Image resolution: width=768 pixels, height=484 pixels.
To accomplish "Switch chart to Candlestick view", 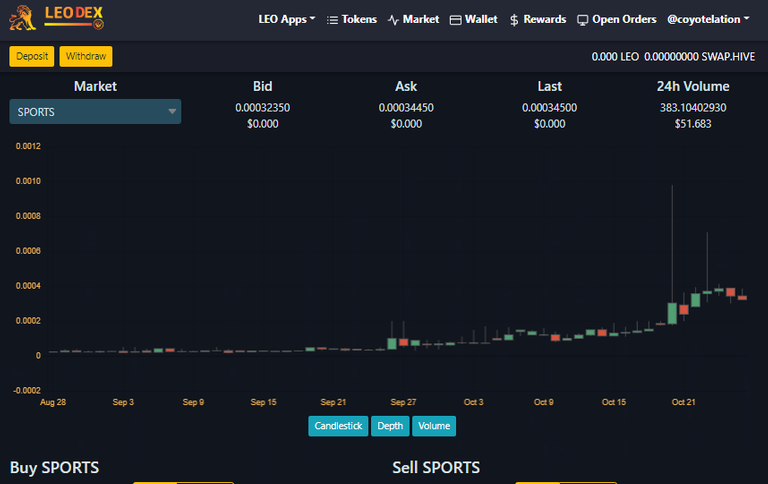I will [338, 426].
